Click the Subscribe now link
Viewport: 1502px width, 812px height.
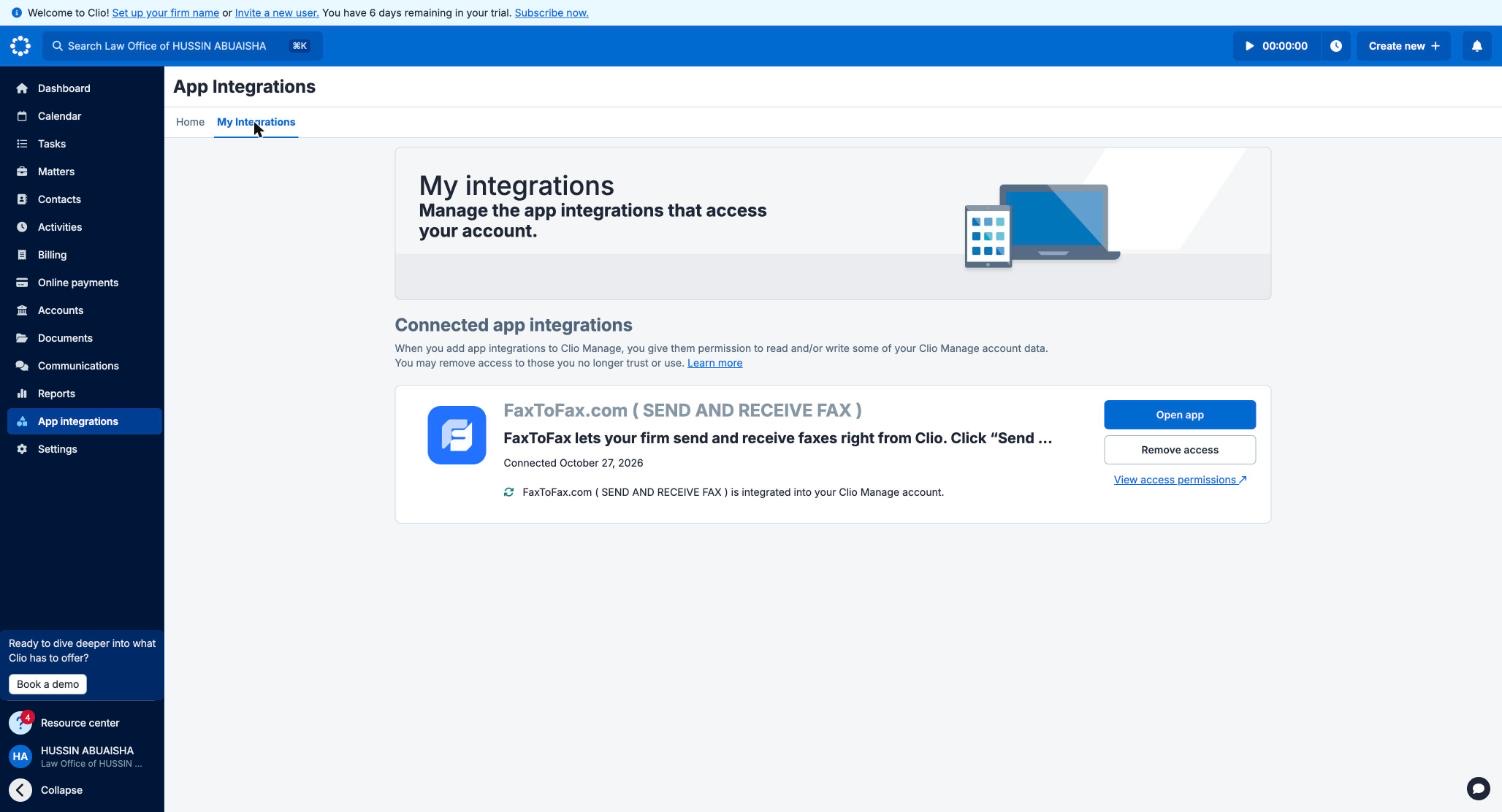[551, 13]
